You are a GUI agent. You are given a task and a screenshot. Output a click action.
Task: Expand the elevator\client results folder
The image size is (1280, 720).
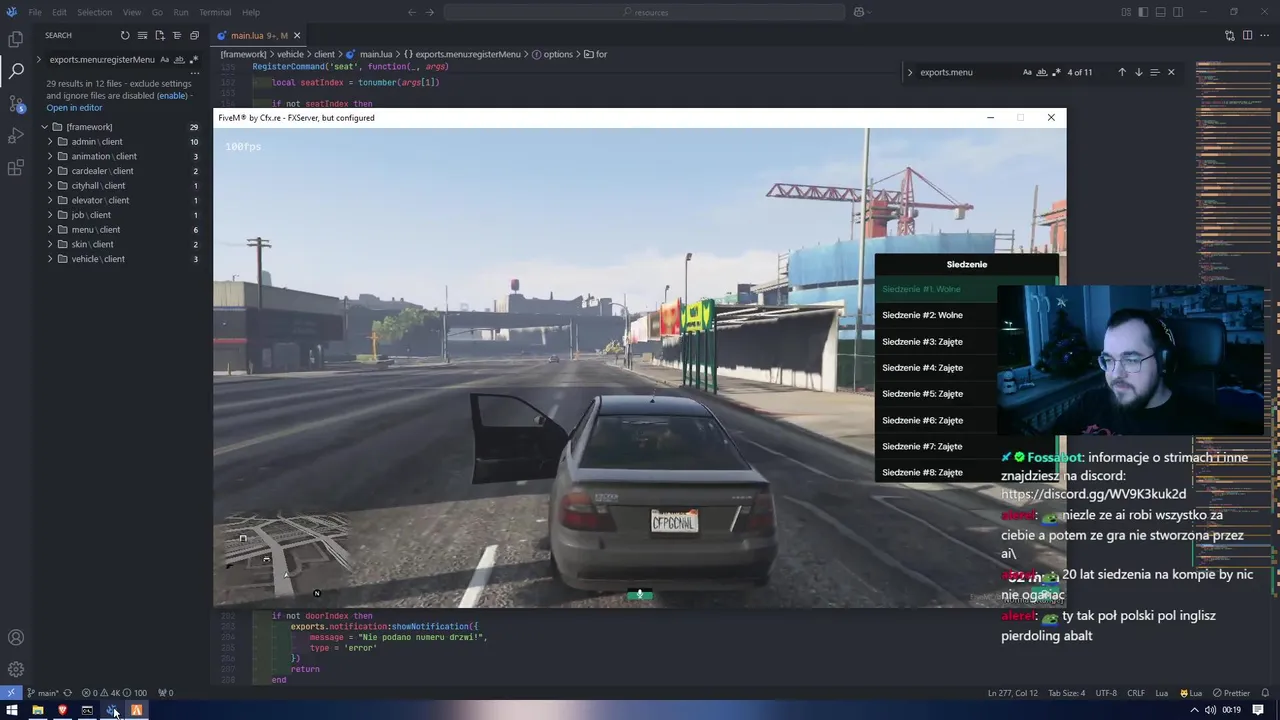(x=50, y=200)
